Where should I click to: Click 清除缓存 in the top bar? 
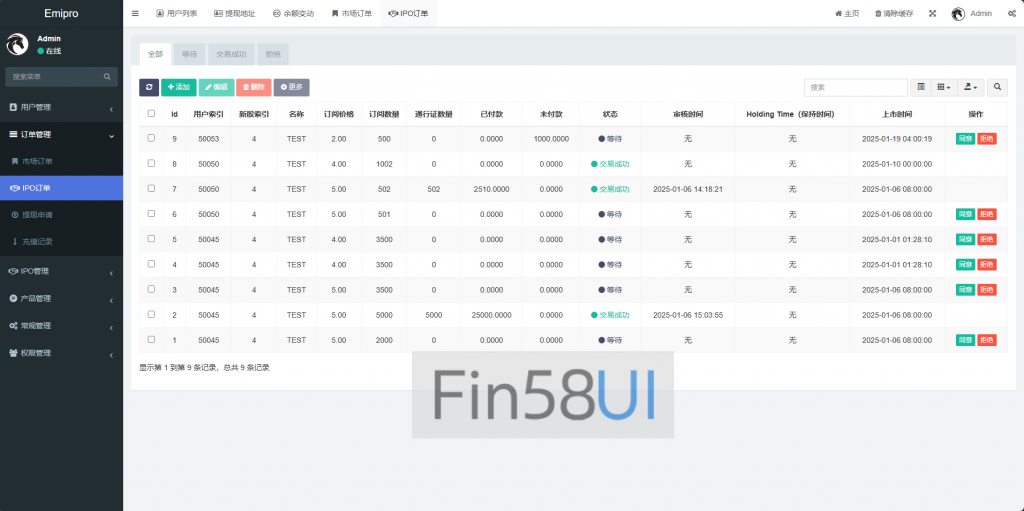coord(893,14)
